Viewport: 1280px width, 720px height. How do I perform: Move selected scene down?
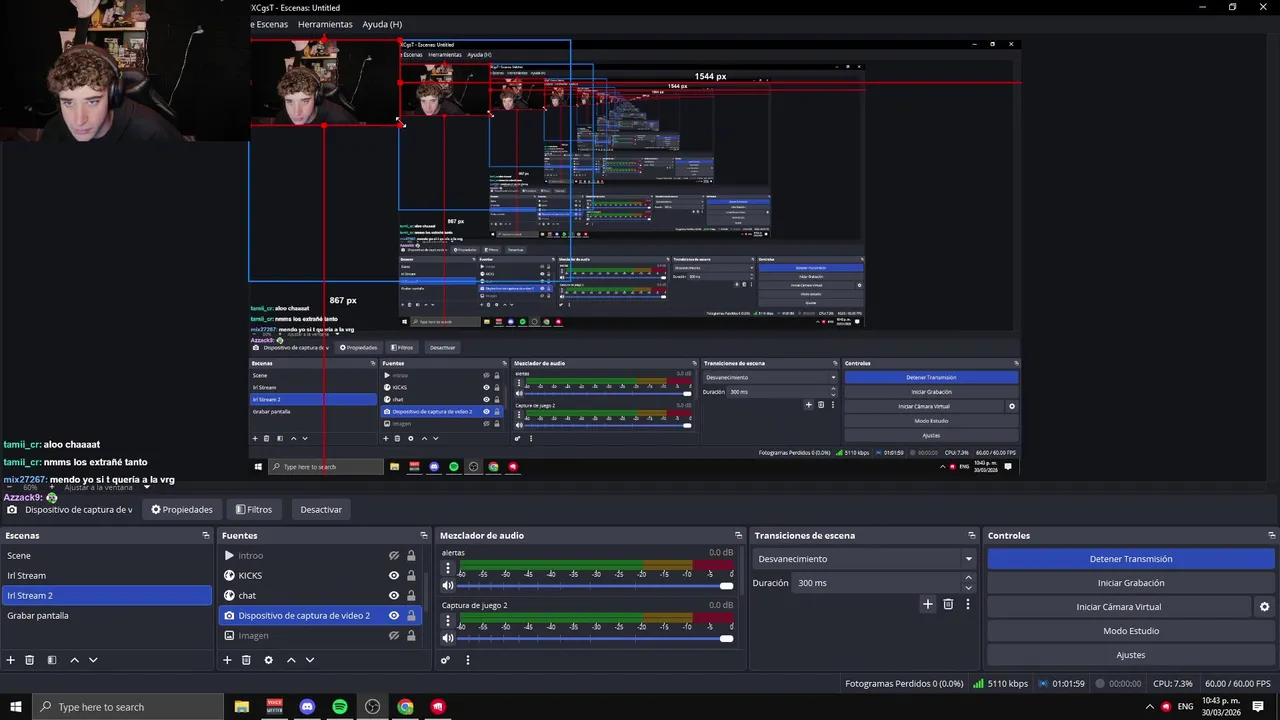pos(93,660)
